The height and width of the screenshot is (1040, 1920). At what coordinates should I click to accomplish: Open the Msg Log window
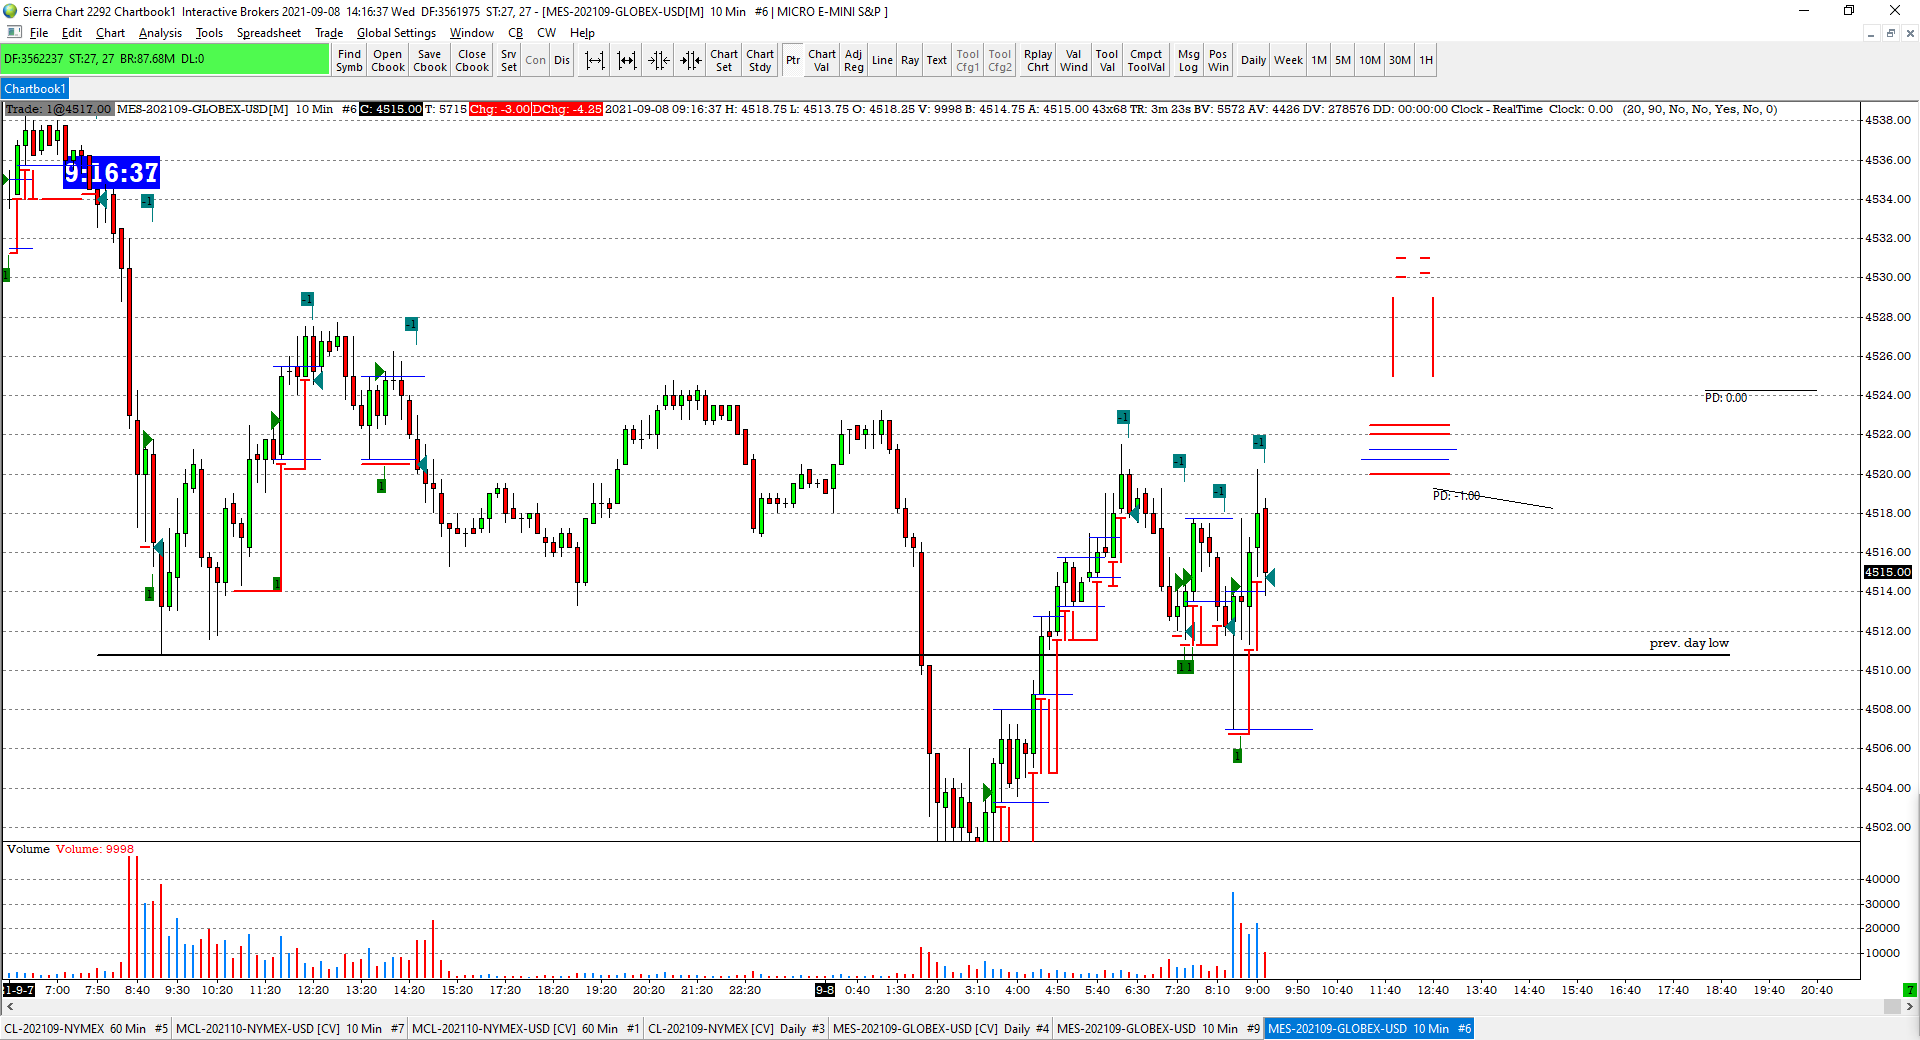pos(1188,60)
